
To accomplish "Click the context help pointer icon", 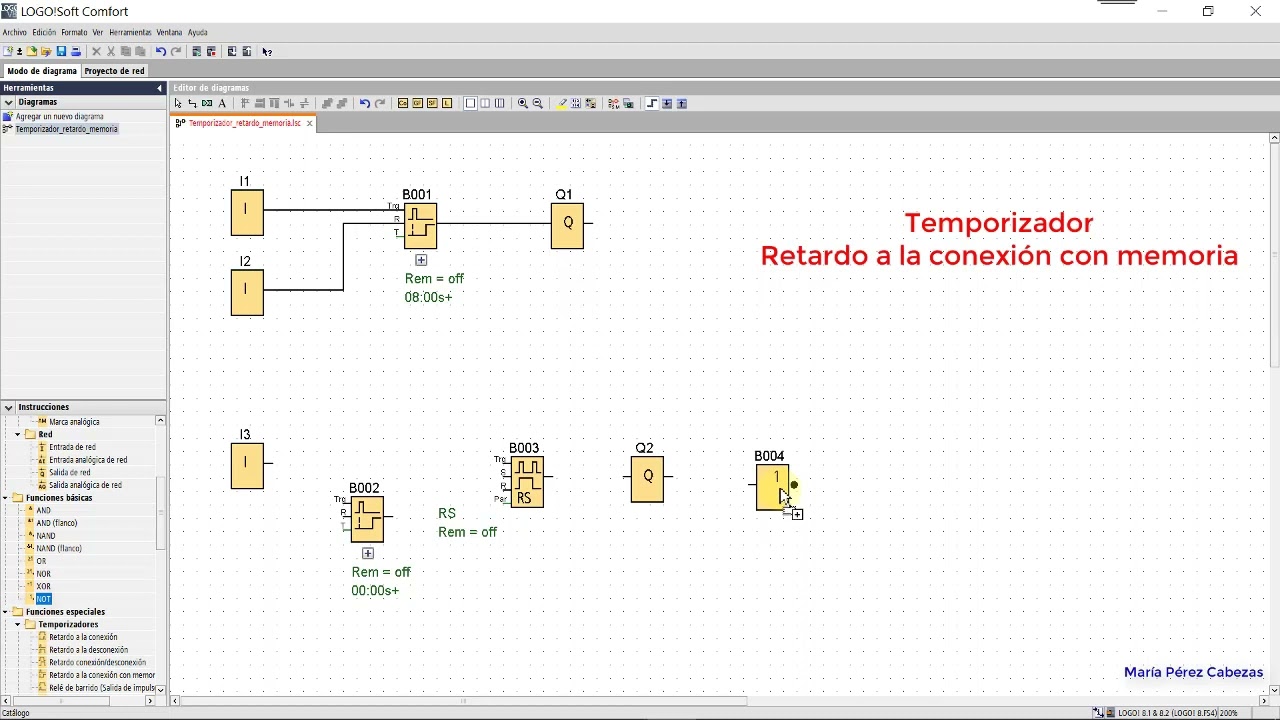I will [x=267, y=51].
